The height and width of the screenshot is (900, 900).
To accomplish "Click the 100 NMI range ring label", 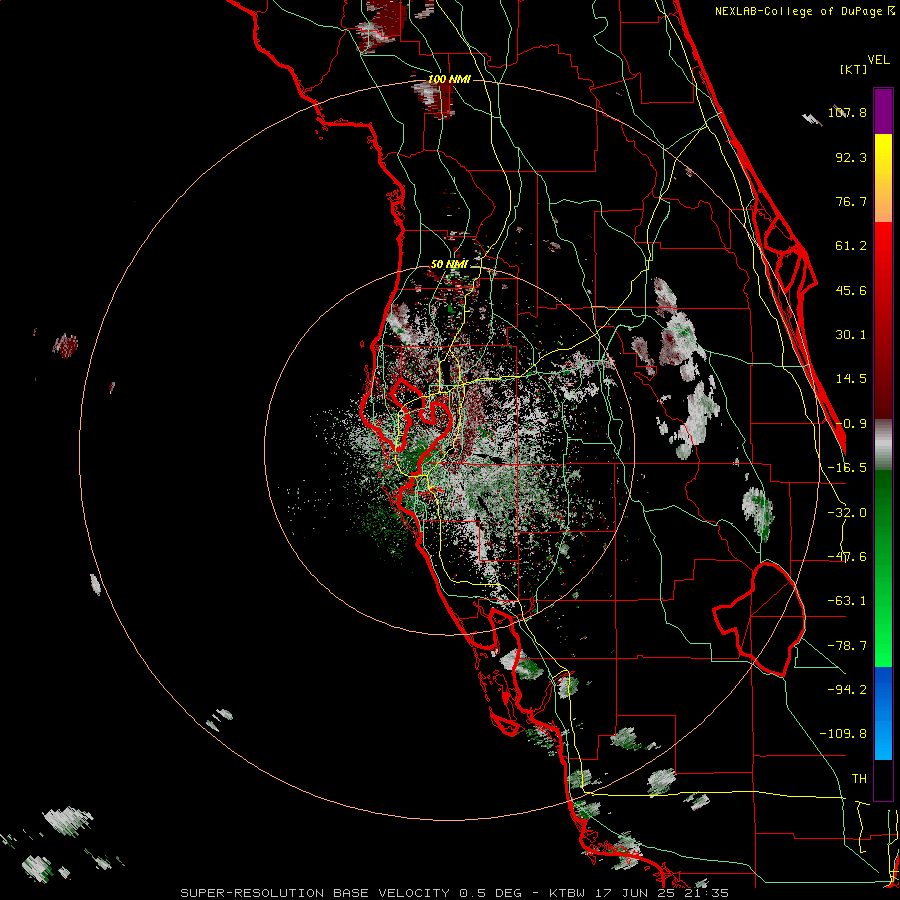I will (x=449, y=79).
